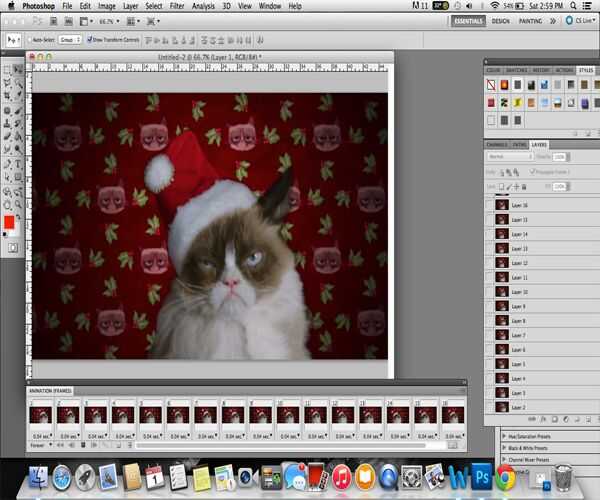Select the Clone Stamp tool
This screenshot has width=600, height=500.
(7, 124)
